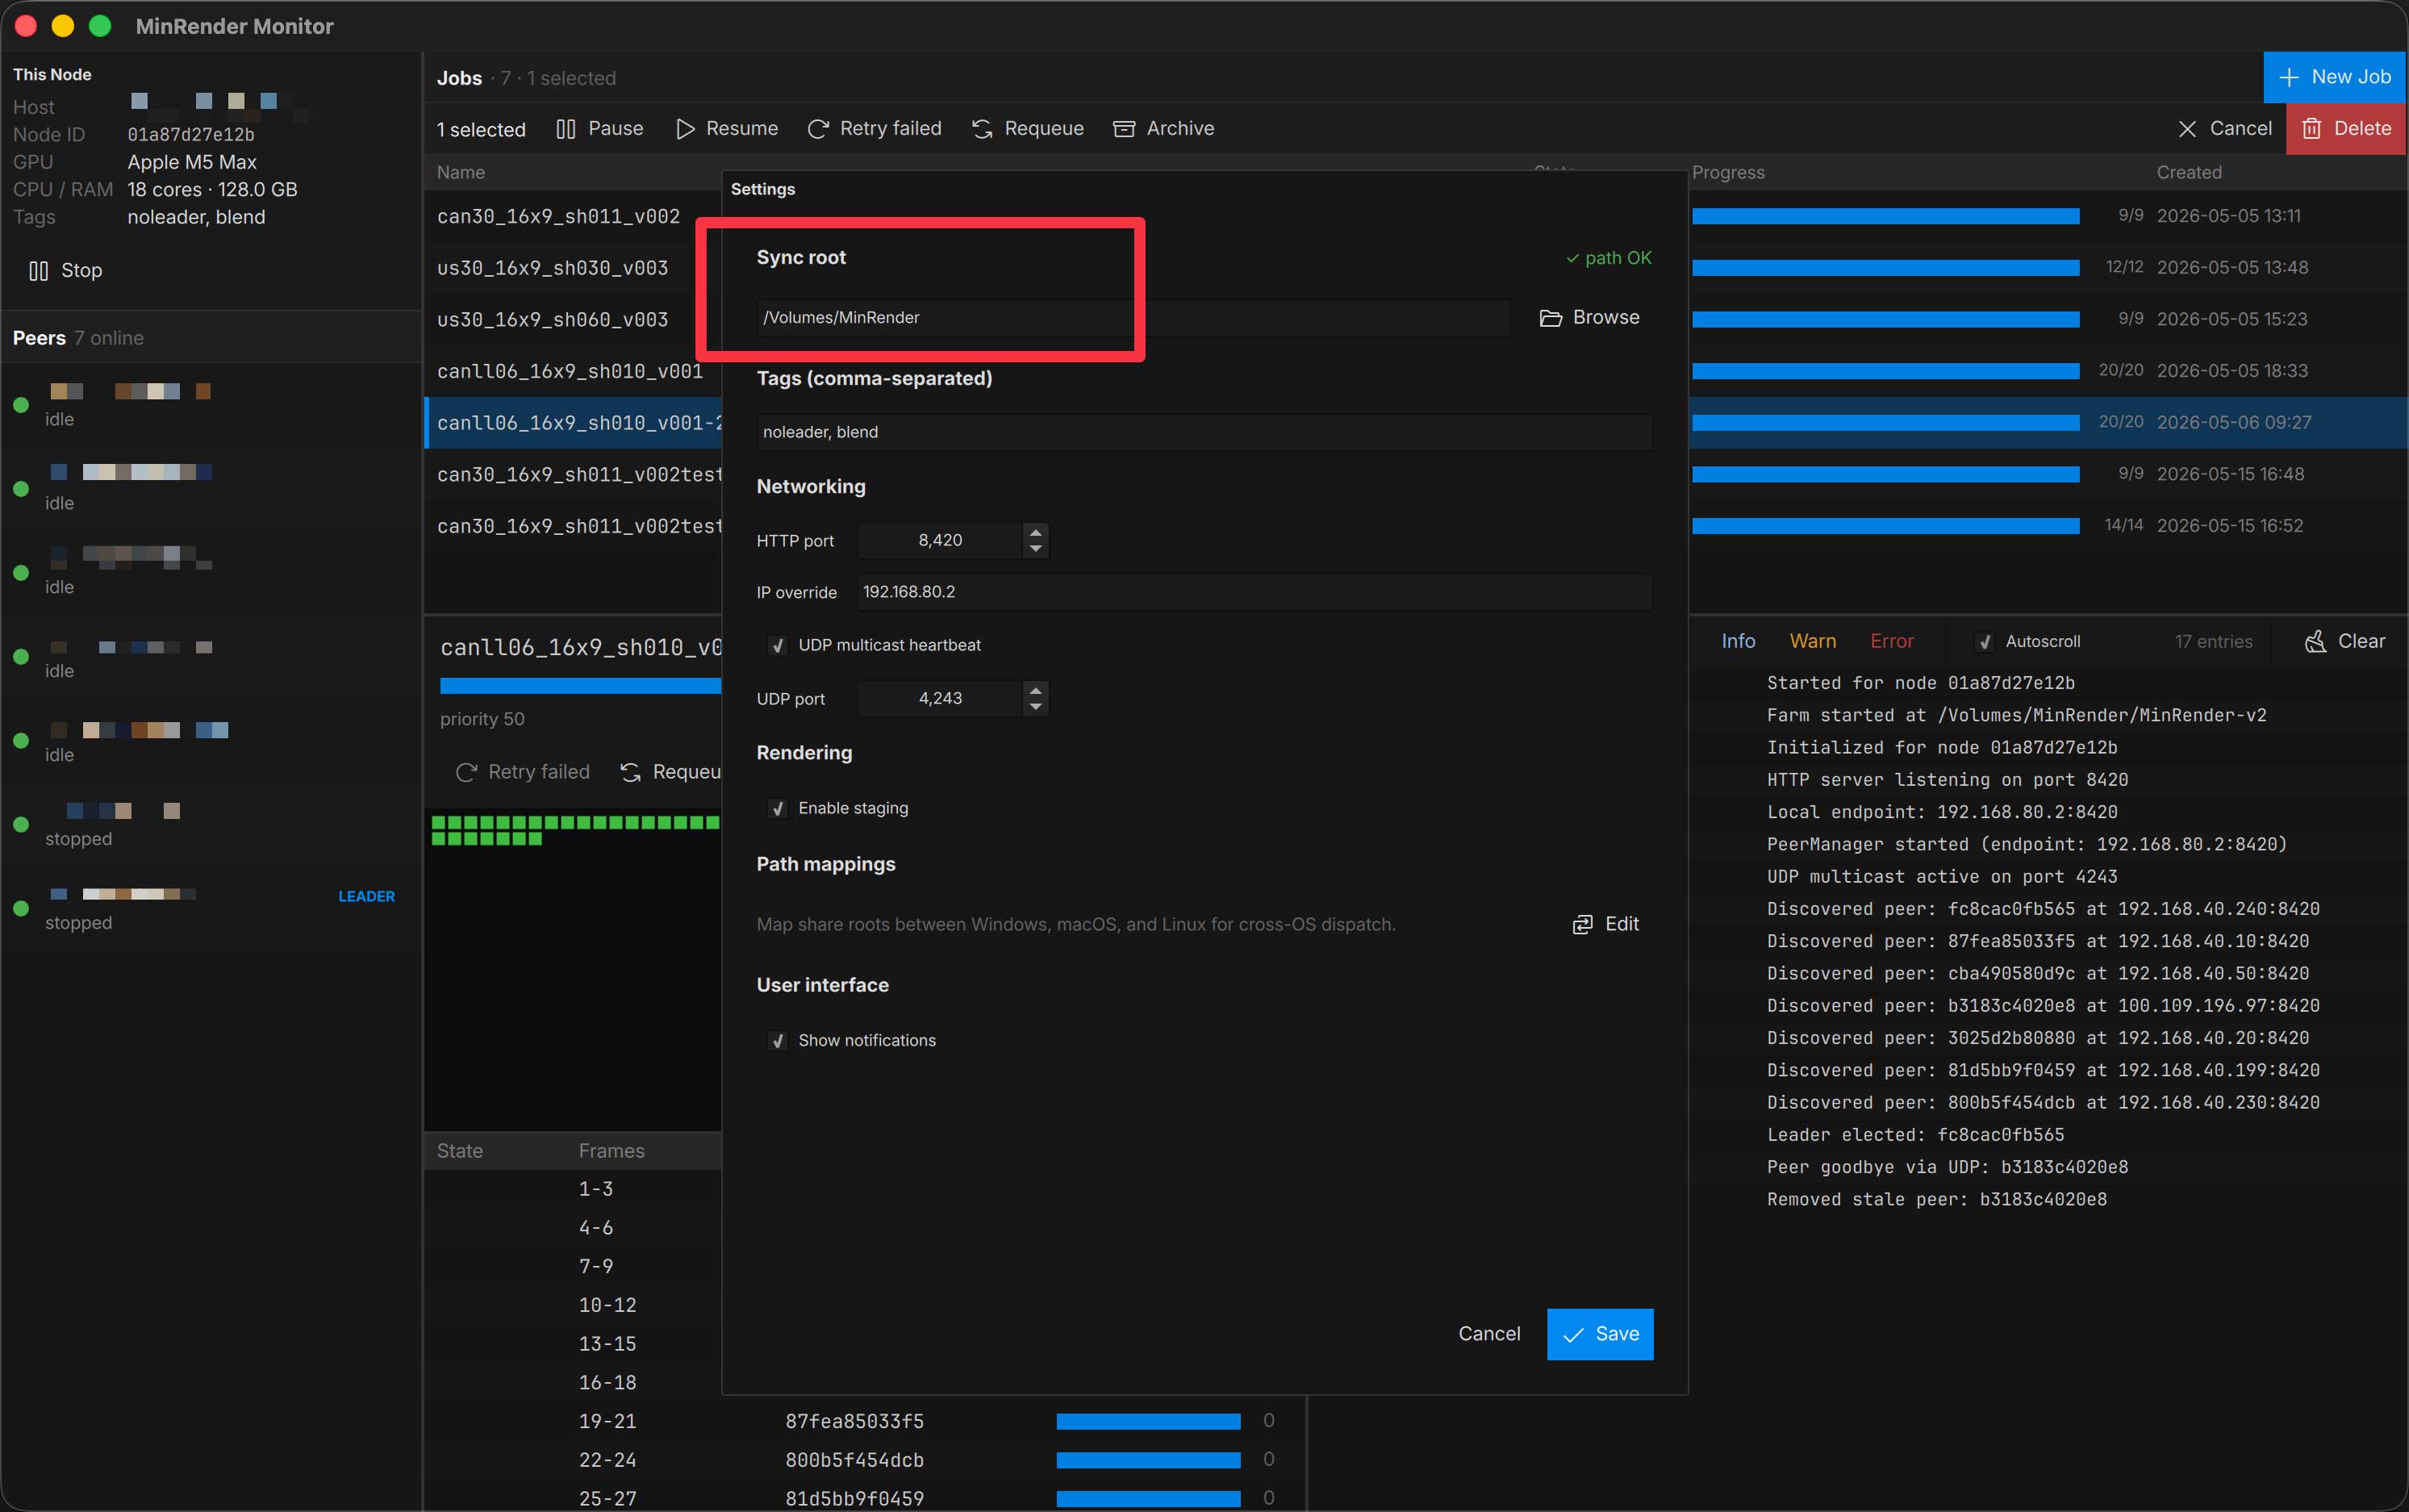This screenshot has height=1512, width=2409.
Task: Select job can30_16x9_sh011_v002
Action: 558,216
